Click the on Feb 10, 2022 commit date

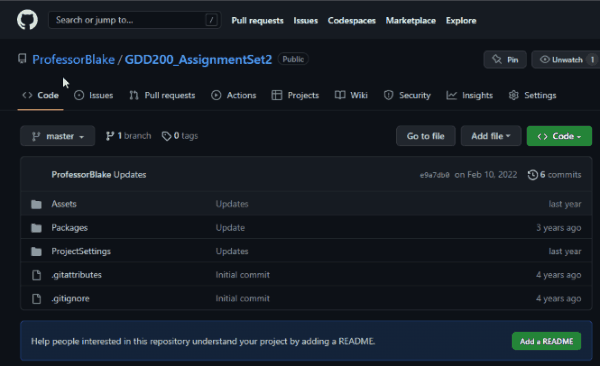(486, 175)
